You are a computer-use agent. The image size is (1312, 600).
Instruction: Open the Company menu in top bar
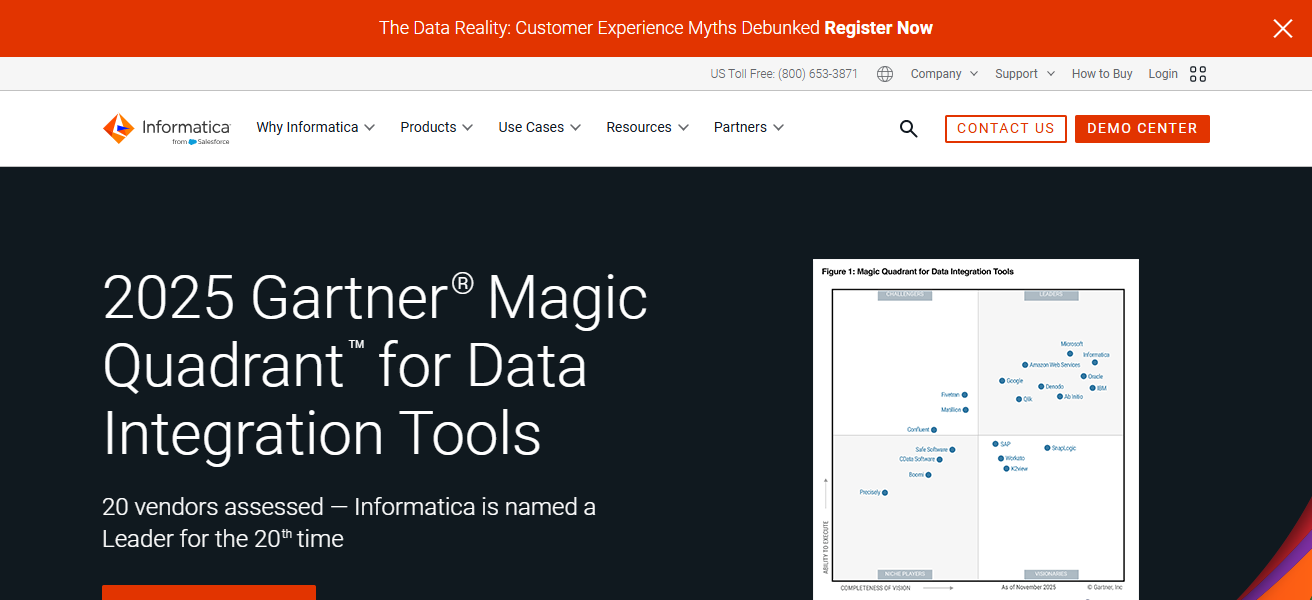(x=944, y=74)
